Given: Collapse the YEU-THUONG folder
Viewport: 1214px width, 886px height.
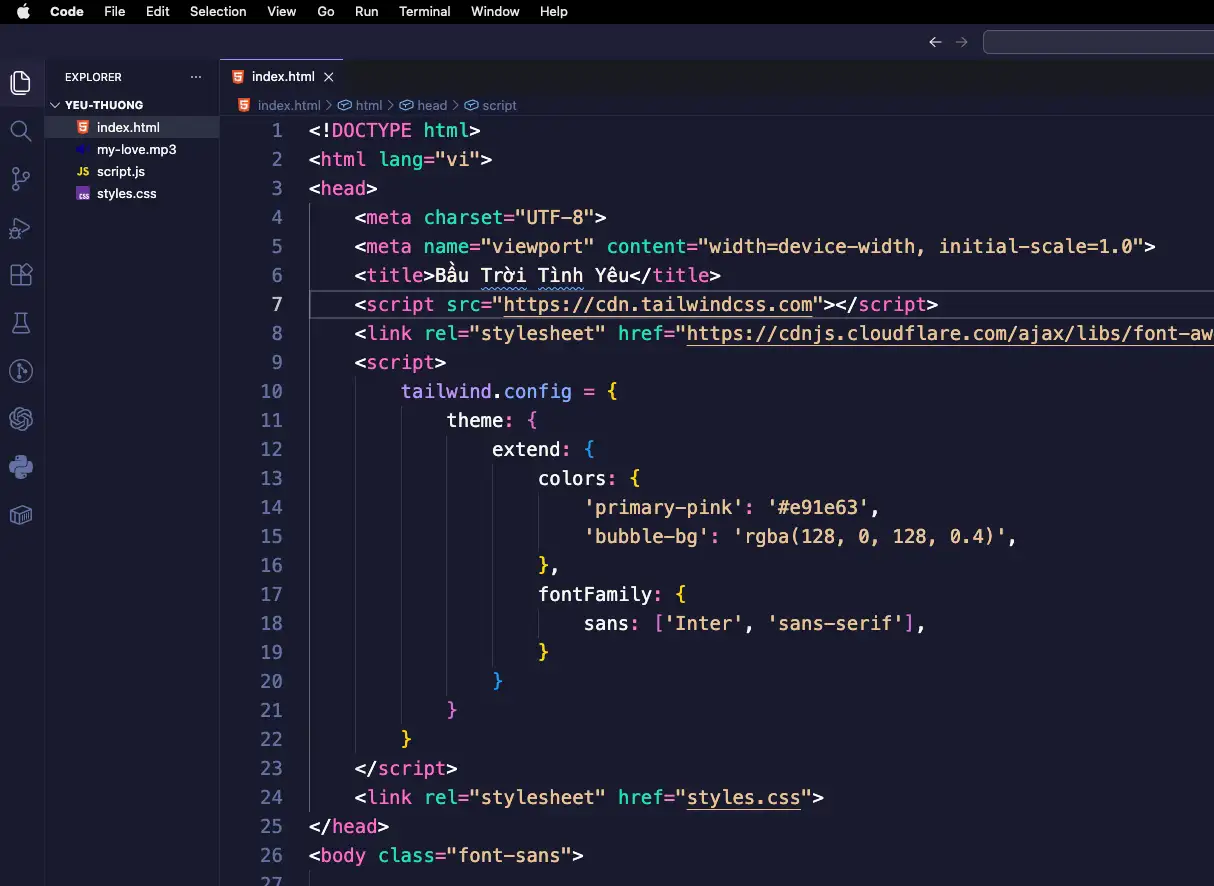Looking at the screenshot, I should click(x=55, y=105).
